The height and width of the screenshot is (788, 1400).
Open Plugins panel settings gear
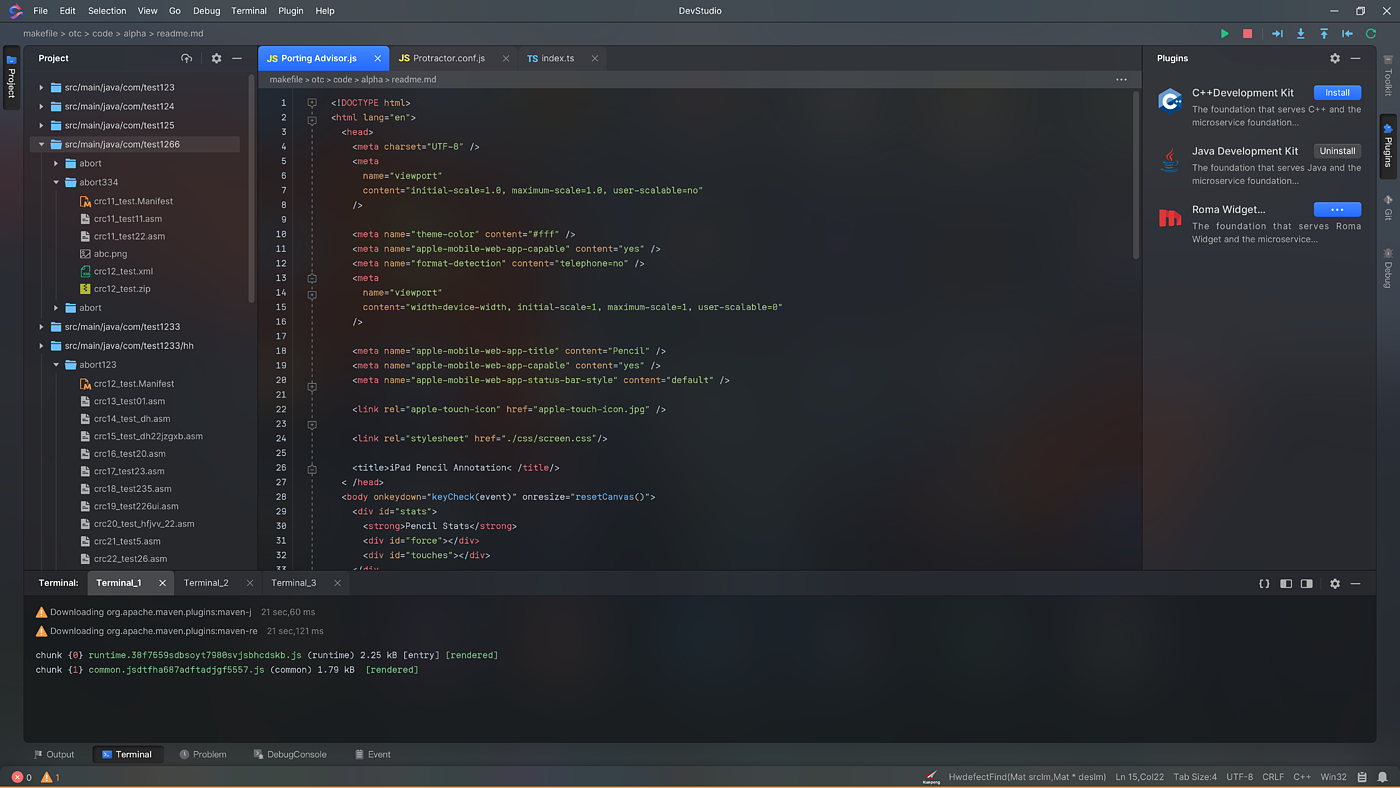click(1334, 59)
